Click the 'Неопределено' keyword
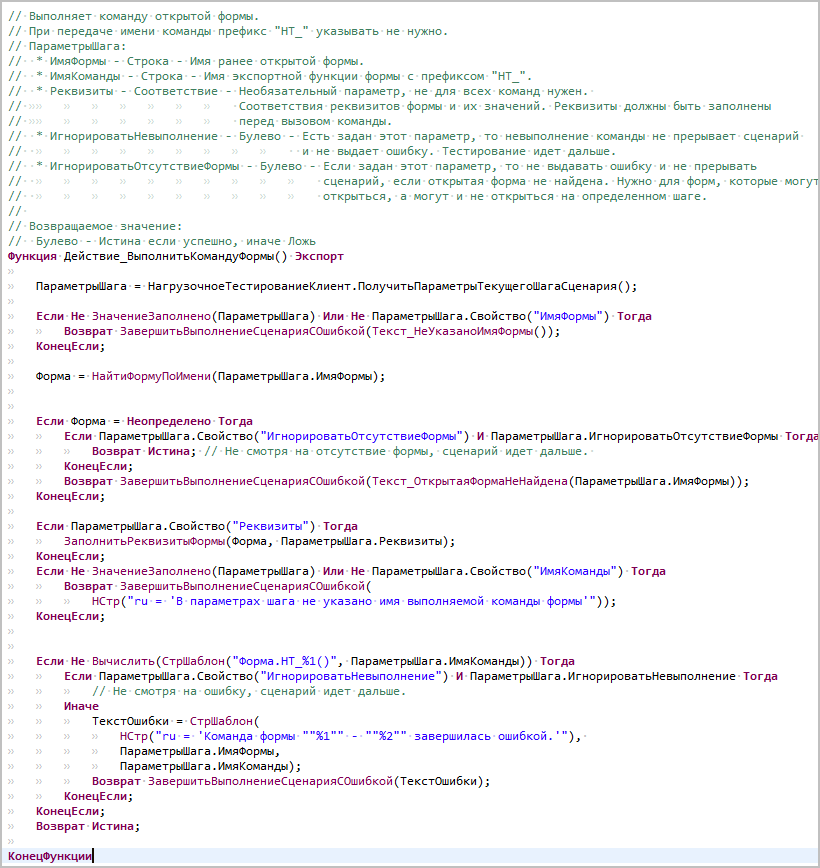This screenshot has width=820, height=868. [x=168, y=421]
